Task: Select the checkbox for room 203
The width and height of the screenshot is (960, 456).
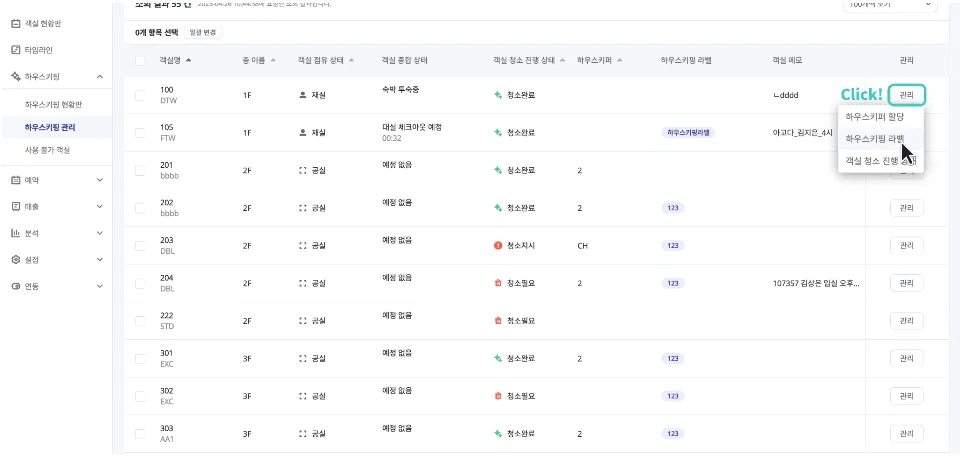Action: (140, 245)
